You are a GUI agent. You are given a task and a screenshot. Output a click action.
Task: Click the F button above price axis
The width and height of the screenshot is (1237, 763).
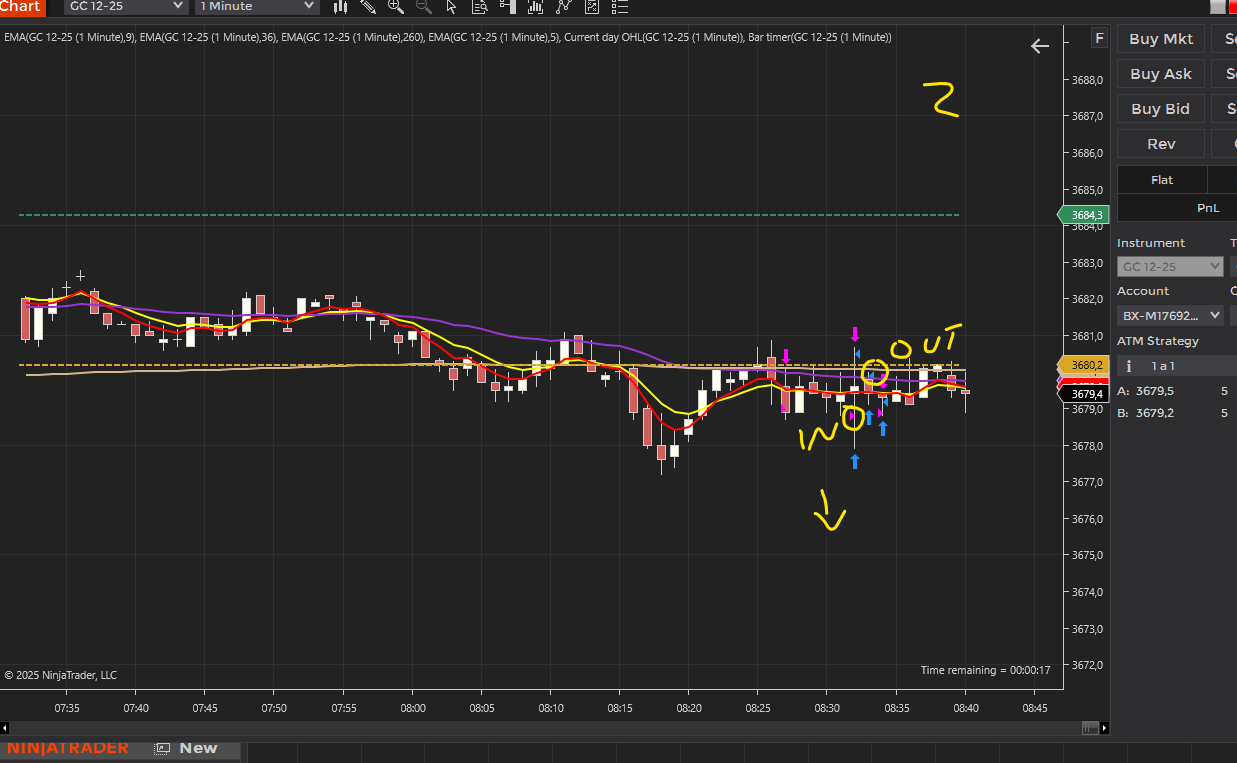1100,39
